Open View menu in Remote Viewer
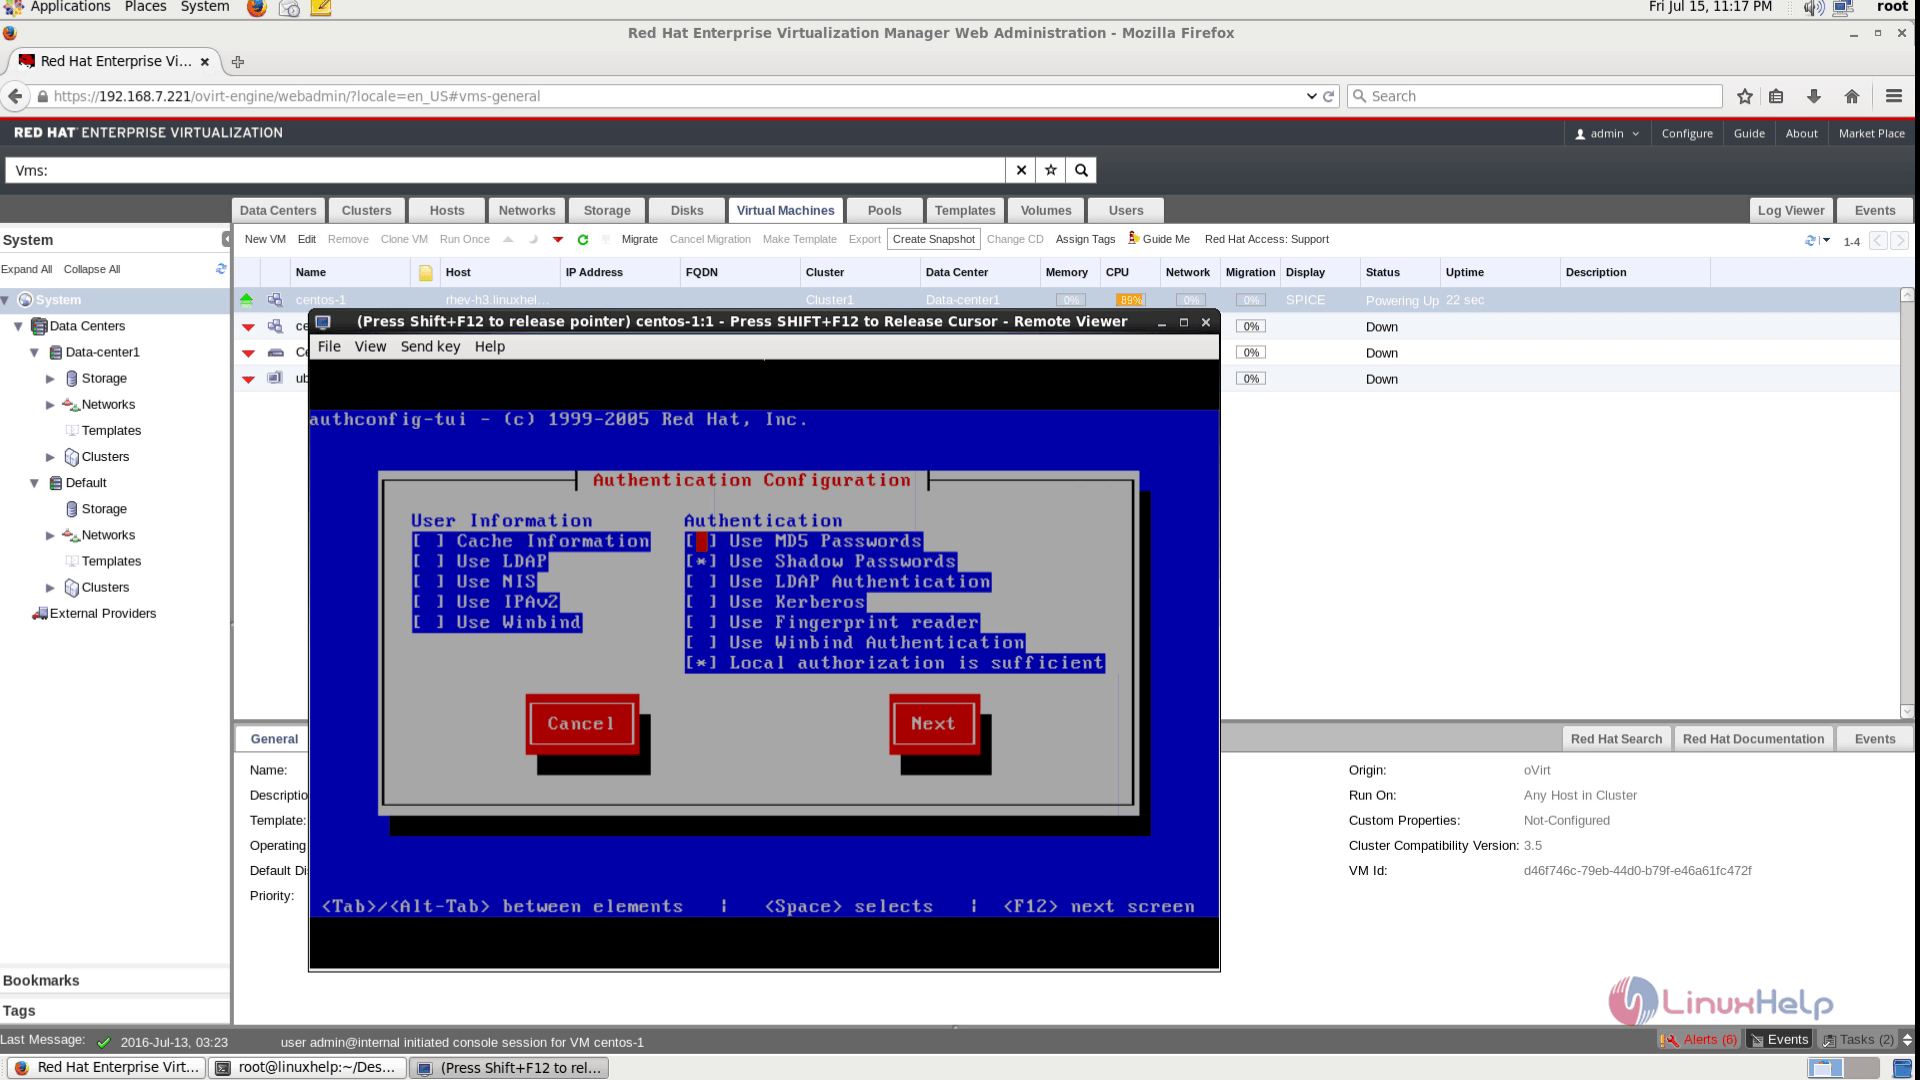This screenshot has height=1080, width=1920. click(x=370, y=346)
